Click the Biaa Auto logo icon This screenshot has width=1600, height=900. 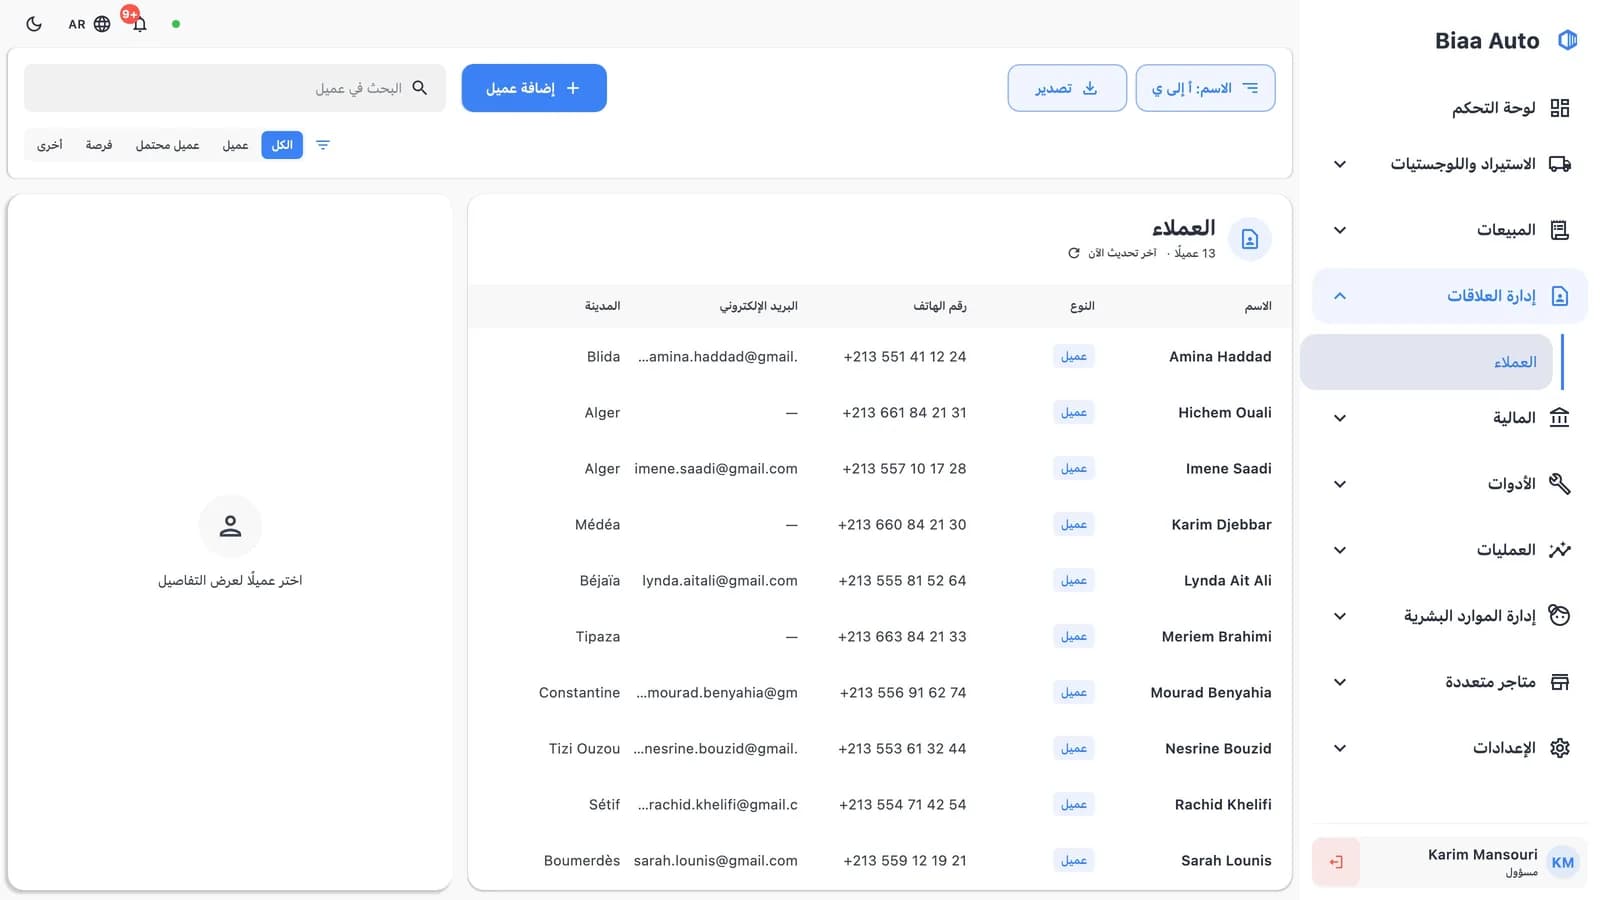click(x=1567, y=40)
